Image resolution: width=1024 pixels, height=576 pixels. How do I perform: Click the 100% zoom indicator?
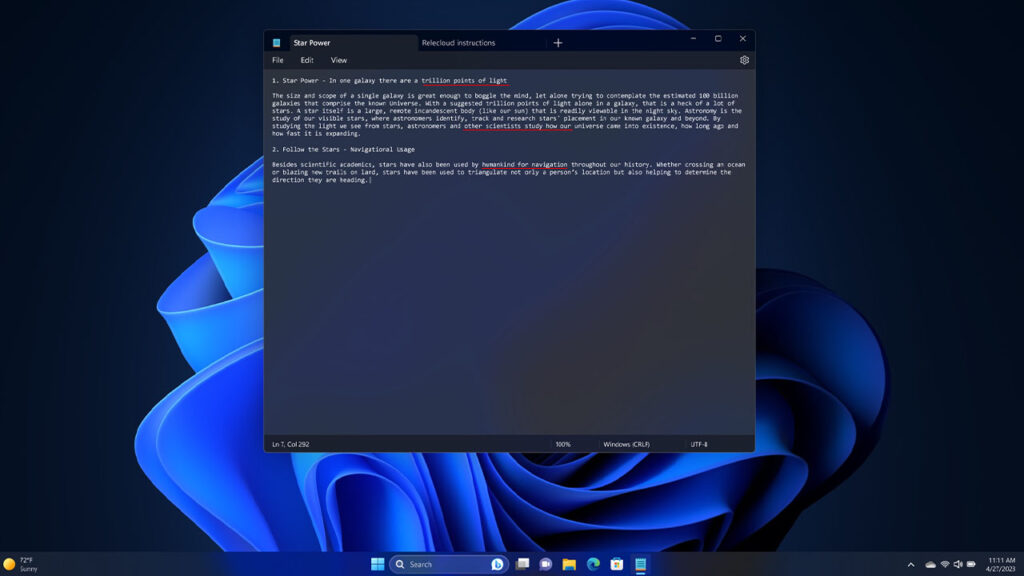(x=562, y=443)
